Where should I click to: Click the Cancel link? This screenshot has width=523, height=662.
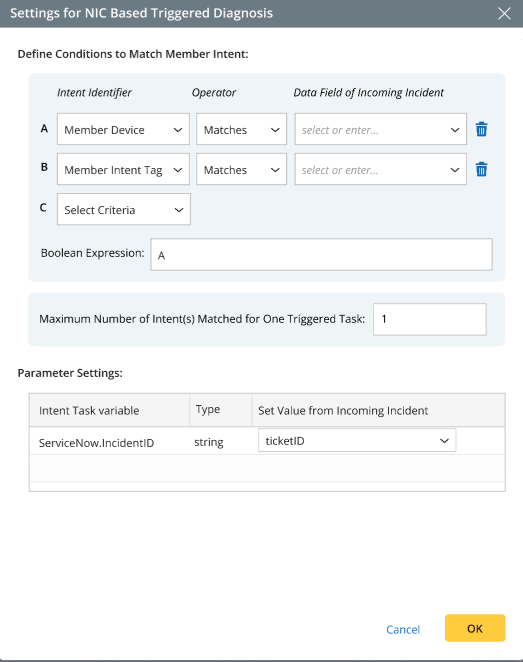point(403,629)
